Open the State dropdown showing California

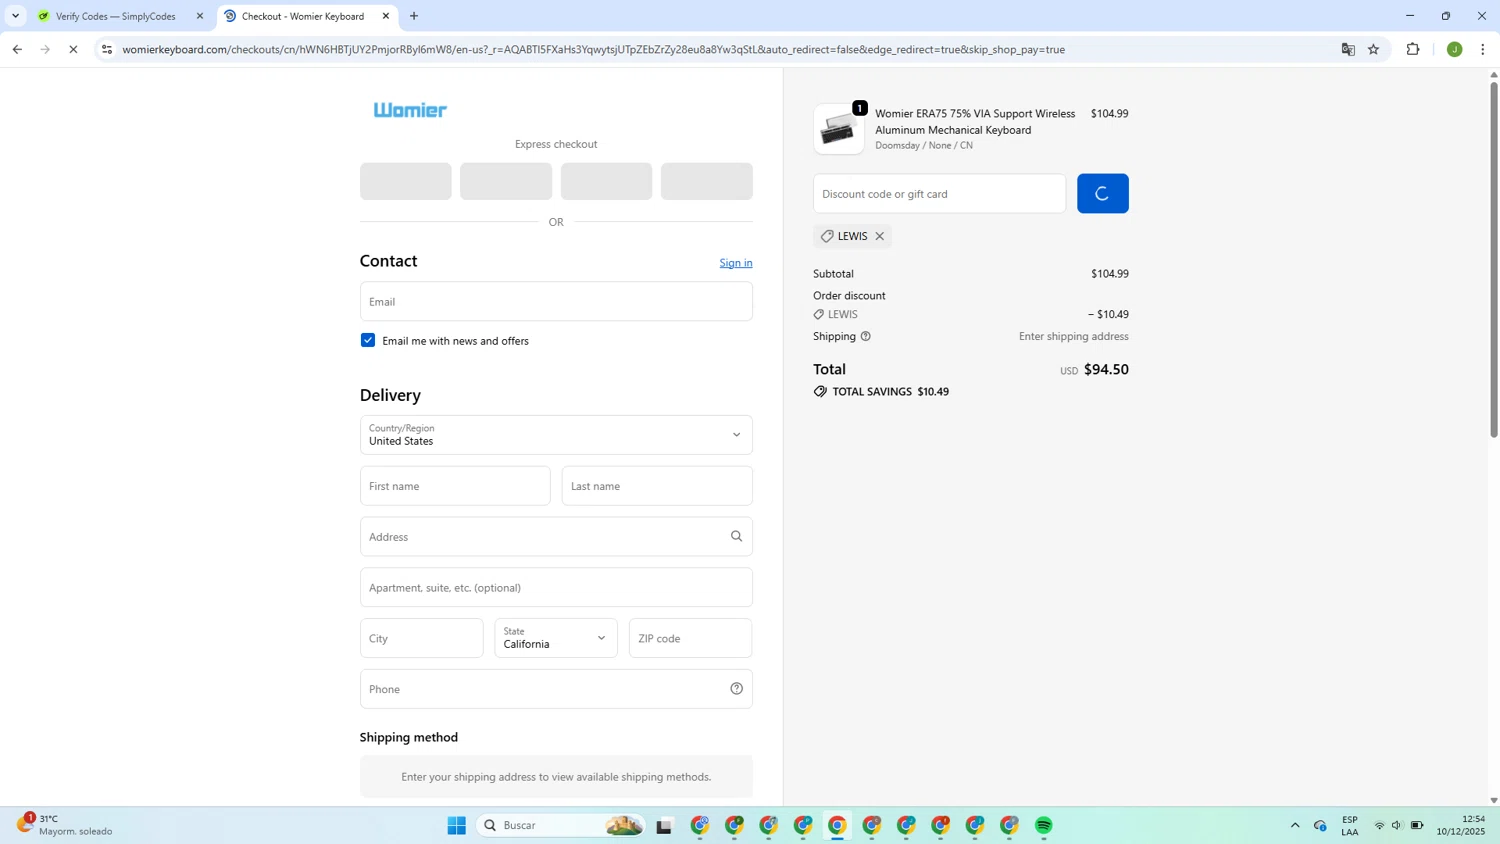point(556,638)
